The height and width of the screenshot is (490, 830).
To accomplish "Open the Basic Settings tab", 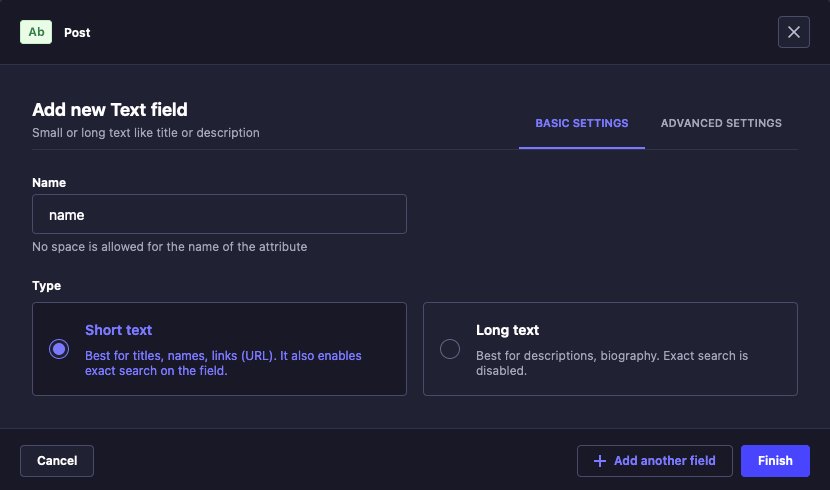I will point(582,123).
